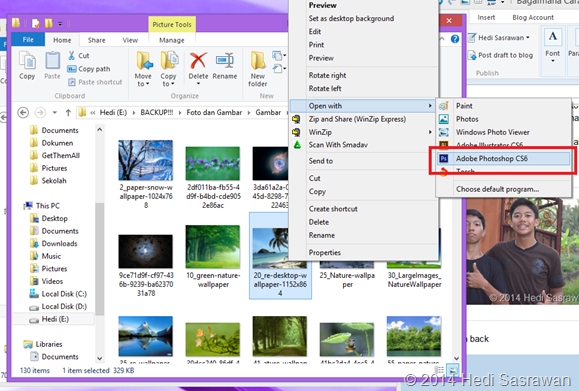Viewport: 579px width, 391px height.
Task: Switch to the View ribbon tab
Action: coord(130,40)
